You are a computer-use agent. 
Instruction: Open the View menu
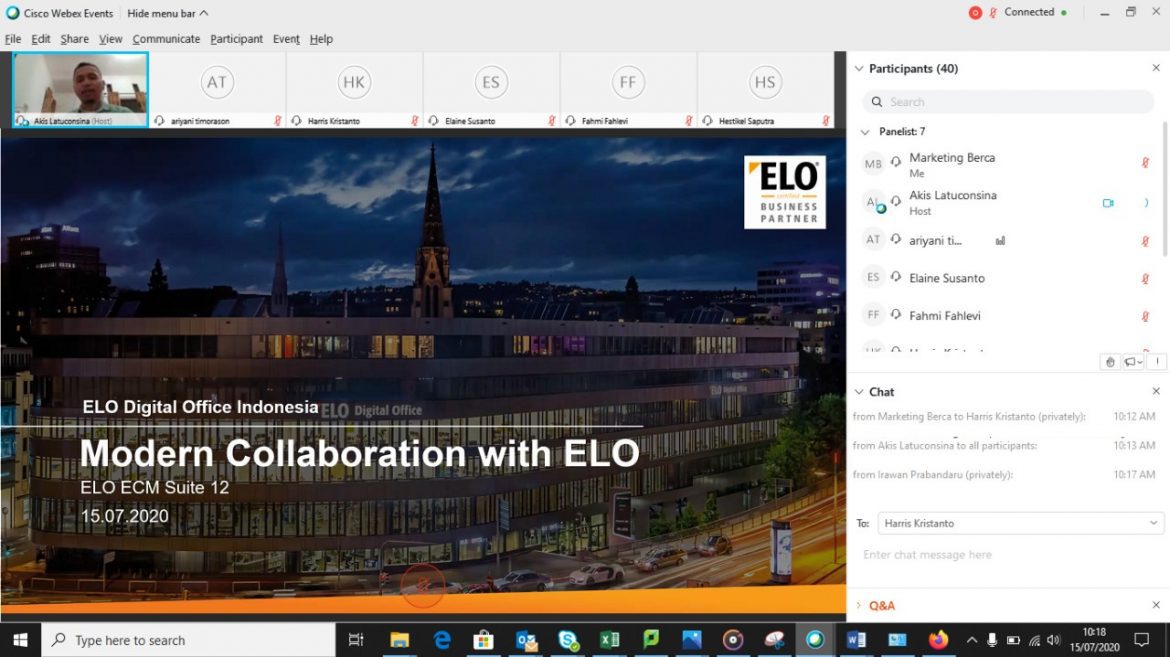coord(110,39)
